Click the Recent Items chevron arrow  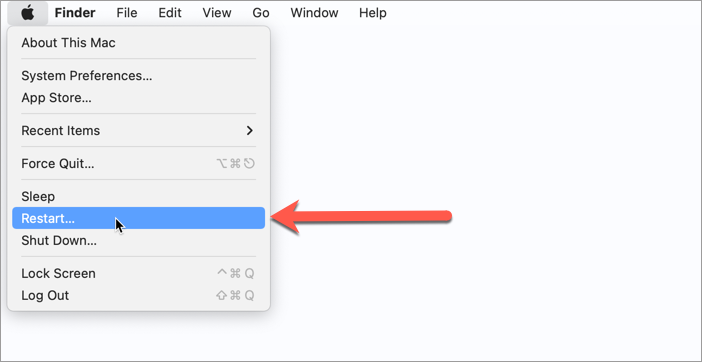(x=250, y=131)
